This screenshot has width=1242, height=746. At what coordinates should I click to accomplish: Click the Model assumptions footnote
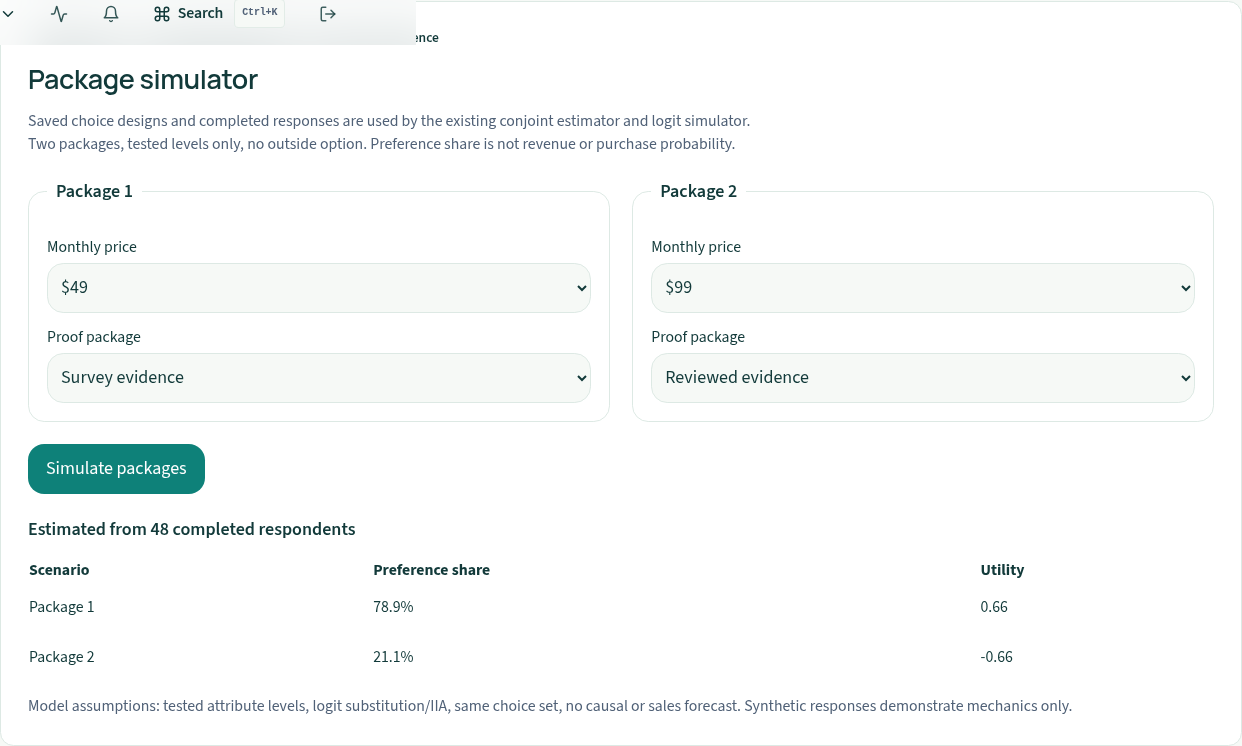coord(550,706)
